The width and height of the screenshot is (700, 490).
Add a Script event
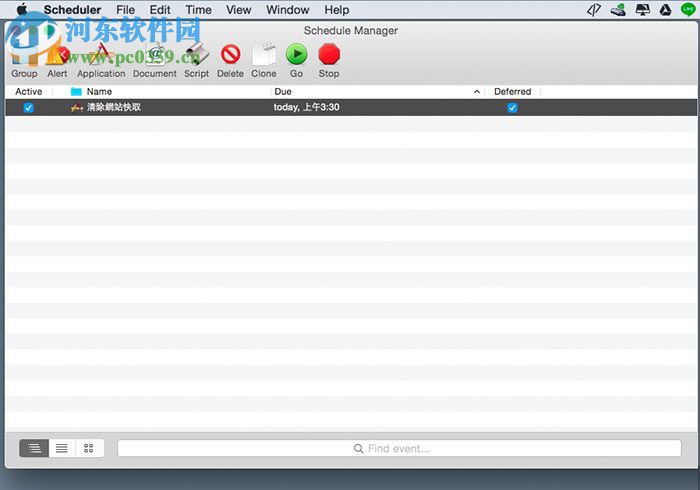[x=196, y=61]
